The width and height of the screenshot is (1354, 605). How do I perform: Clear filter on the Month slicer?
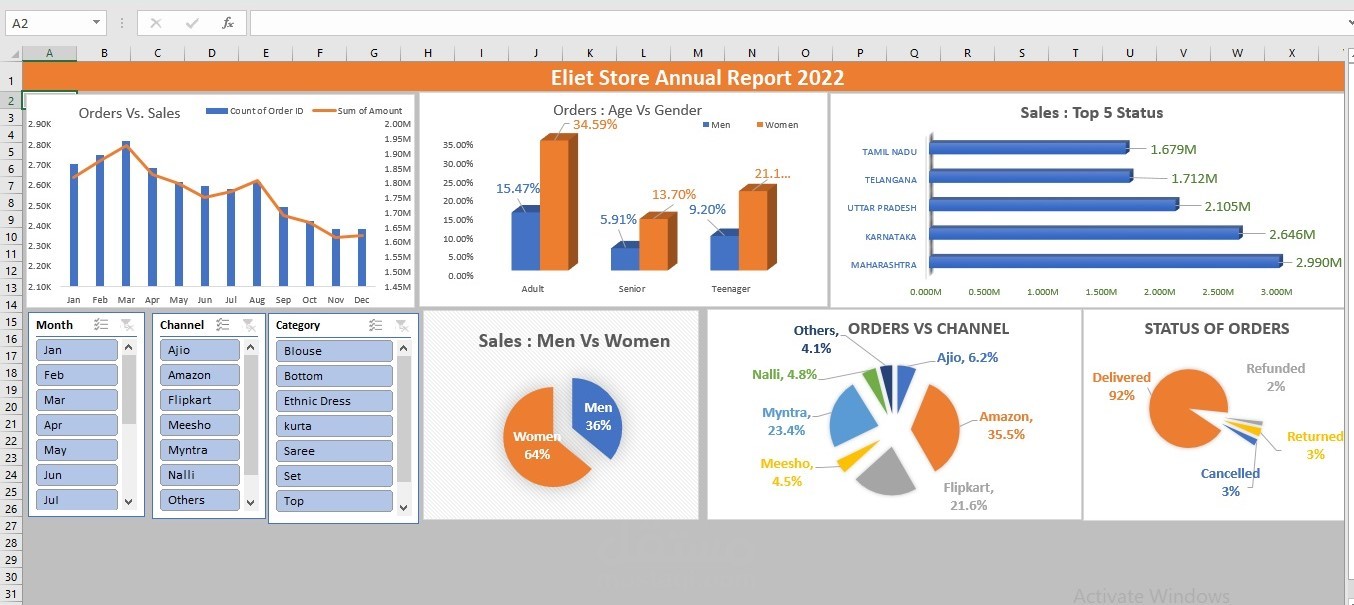pyautogui.click(x=128, y=325)
